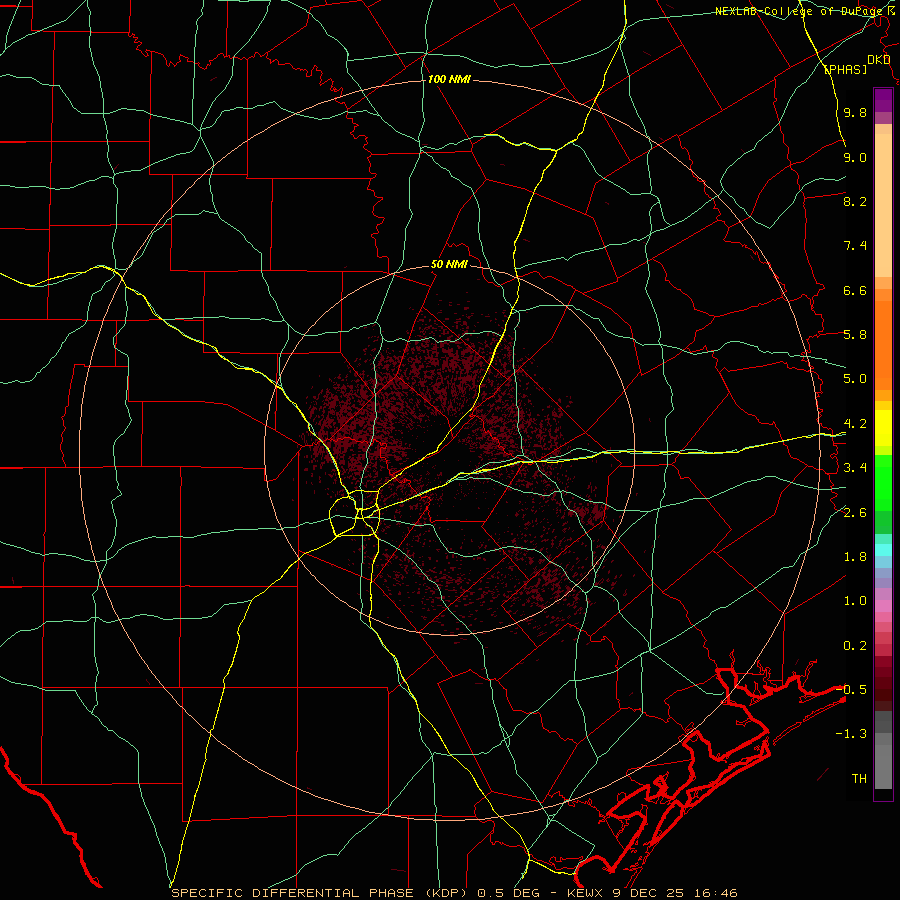Image resolution: width=900 pixels, height=900 pixels.
Task: Click the bright green segment of color bar
Action: (883, 482)
